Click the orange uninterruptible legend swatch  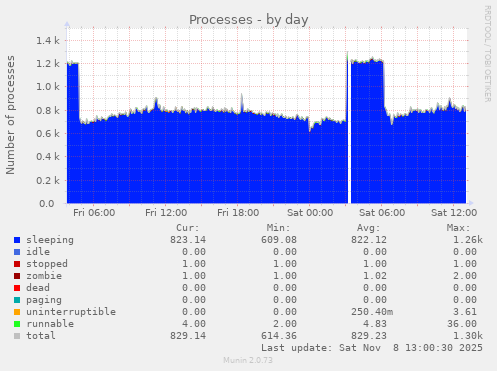click(17, 312)
